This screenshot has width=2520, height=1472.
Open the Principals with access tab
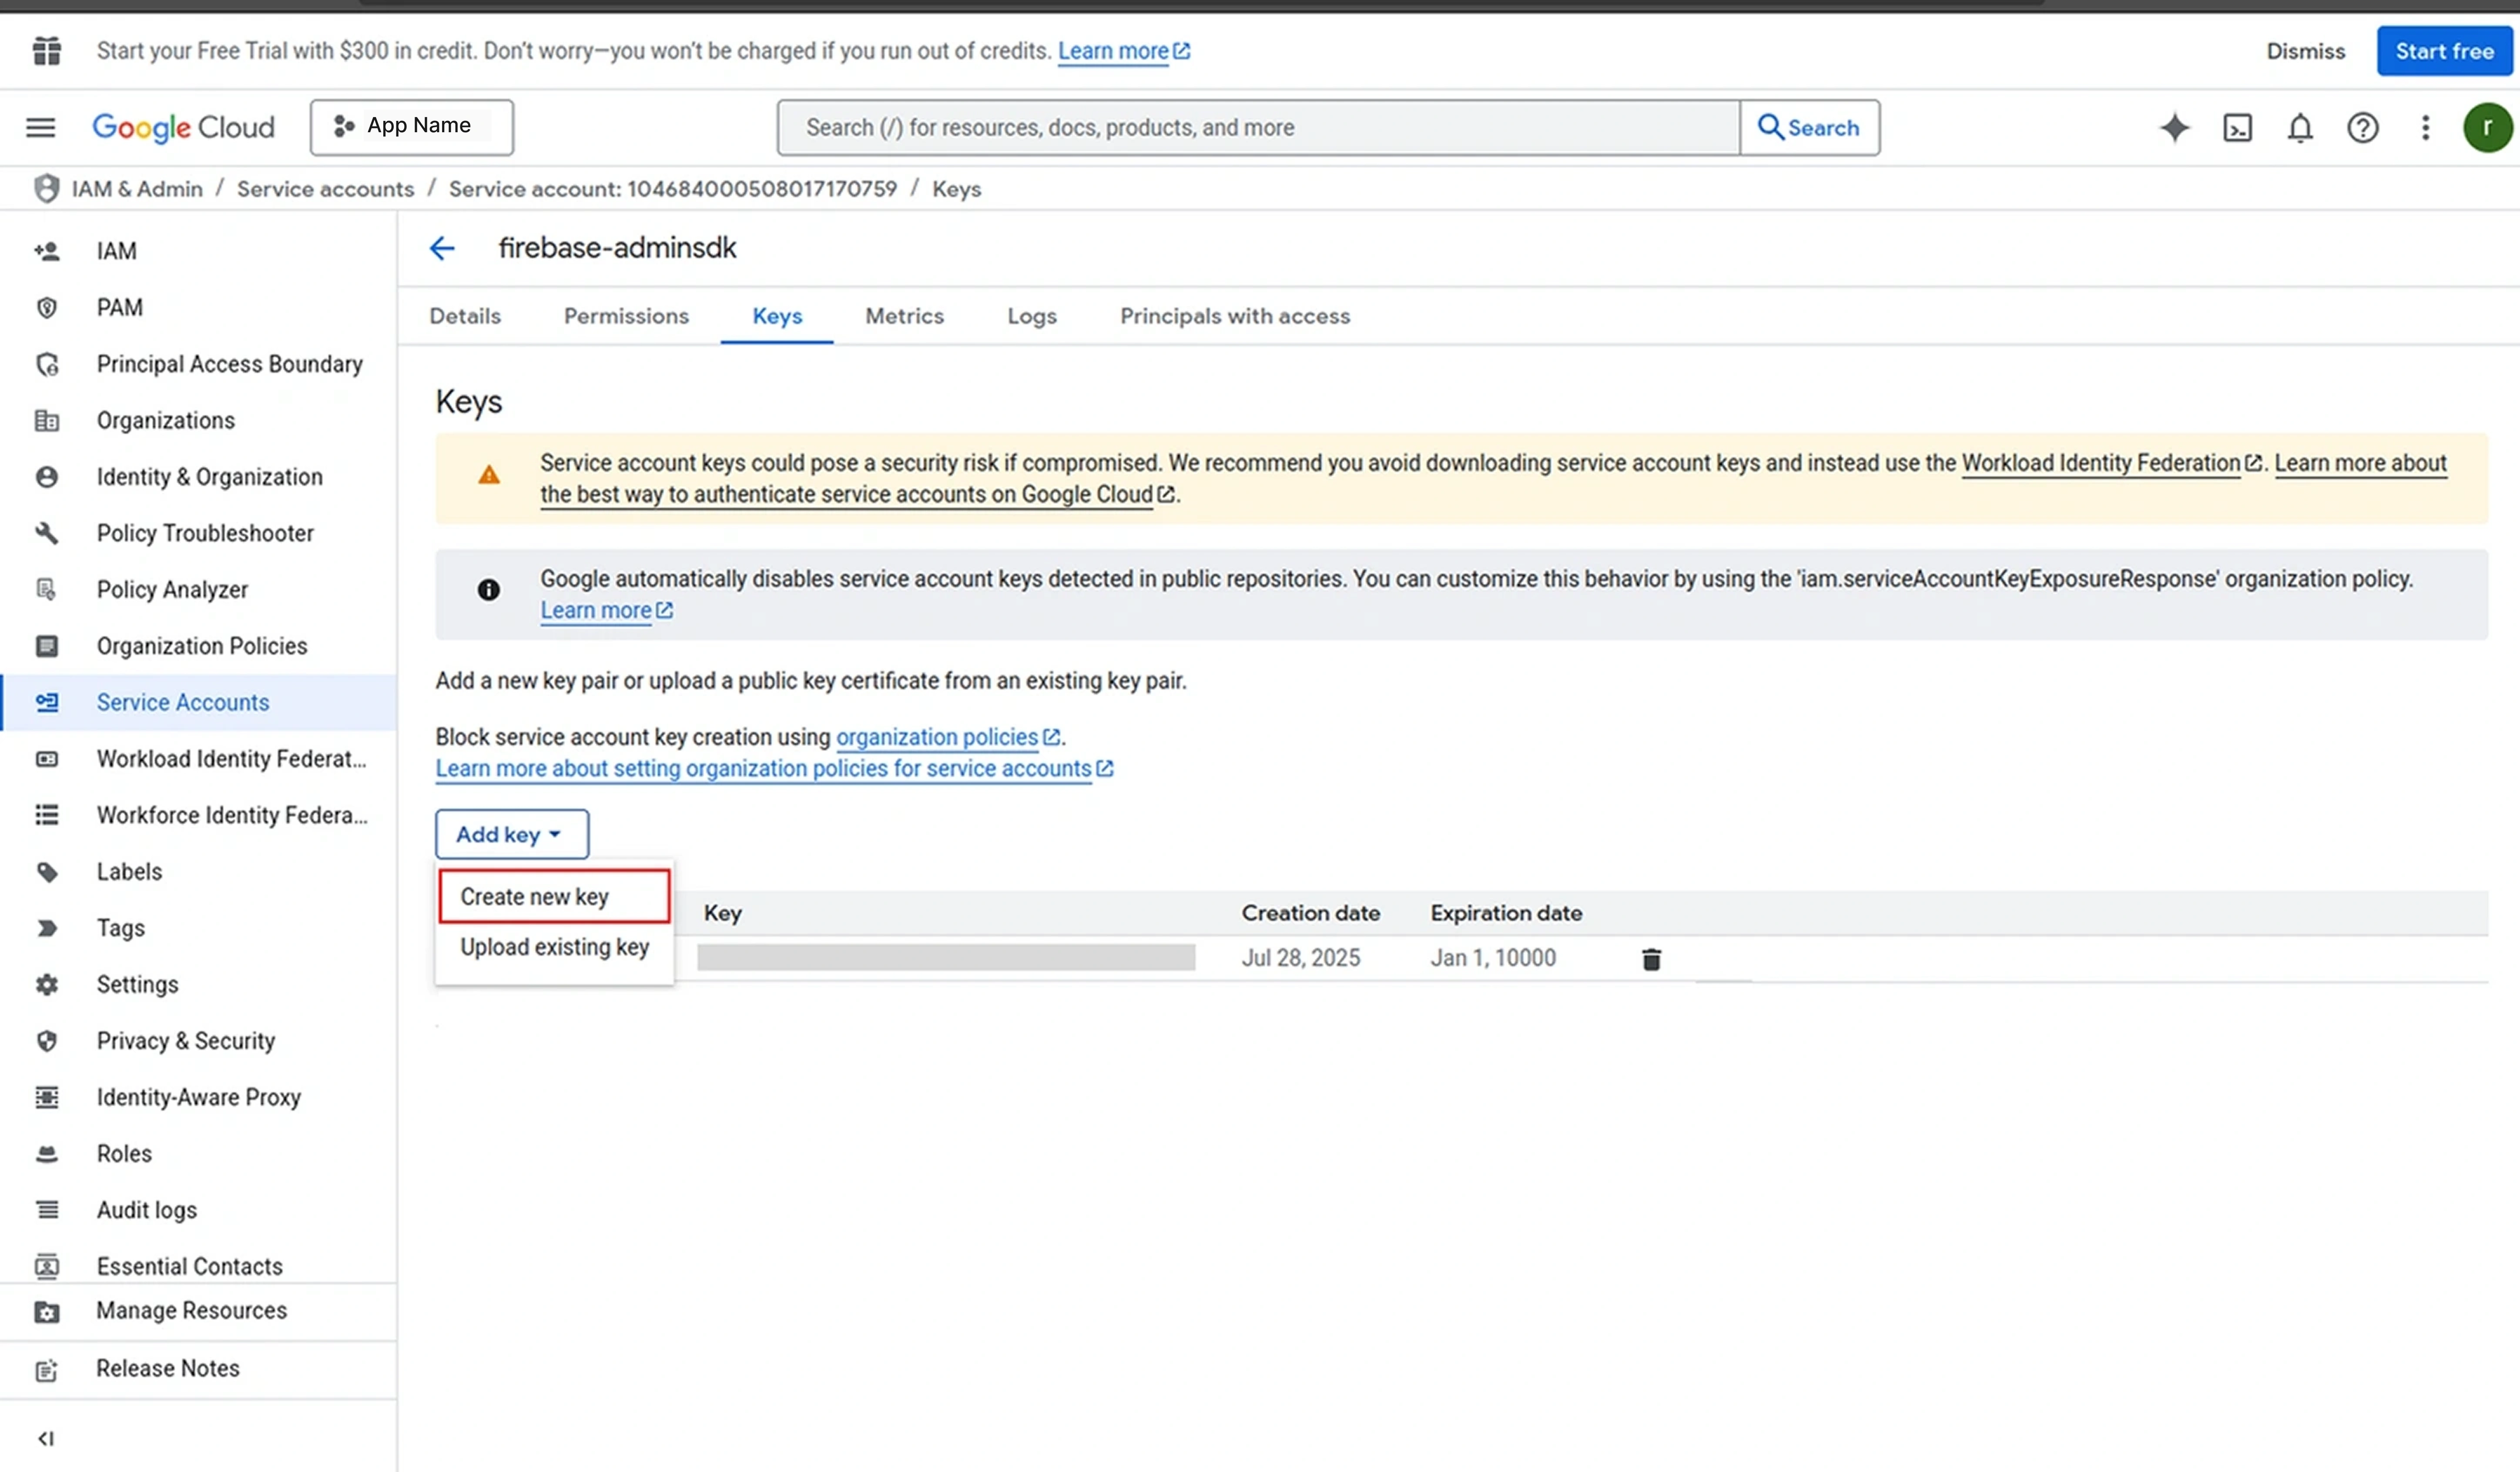pyautogui.click(x=1235, y=316)
